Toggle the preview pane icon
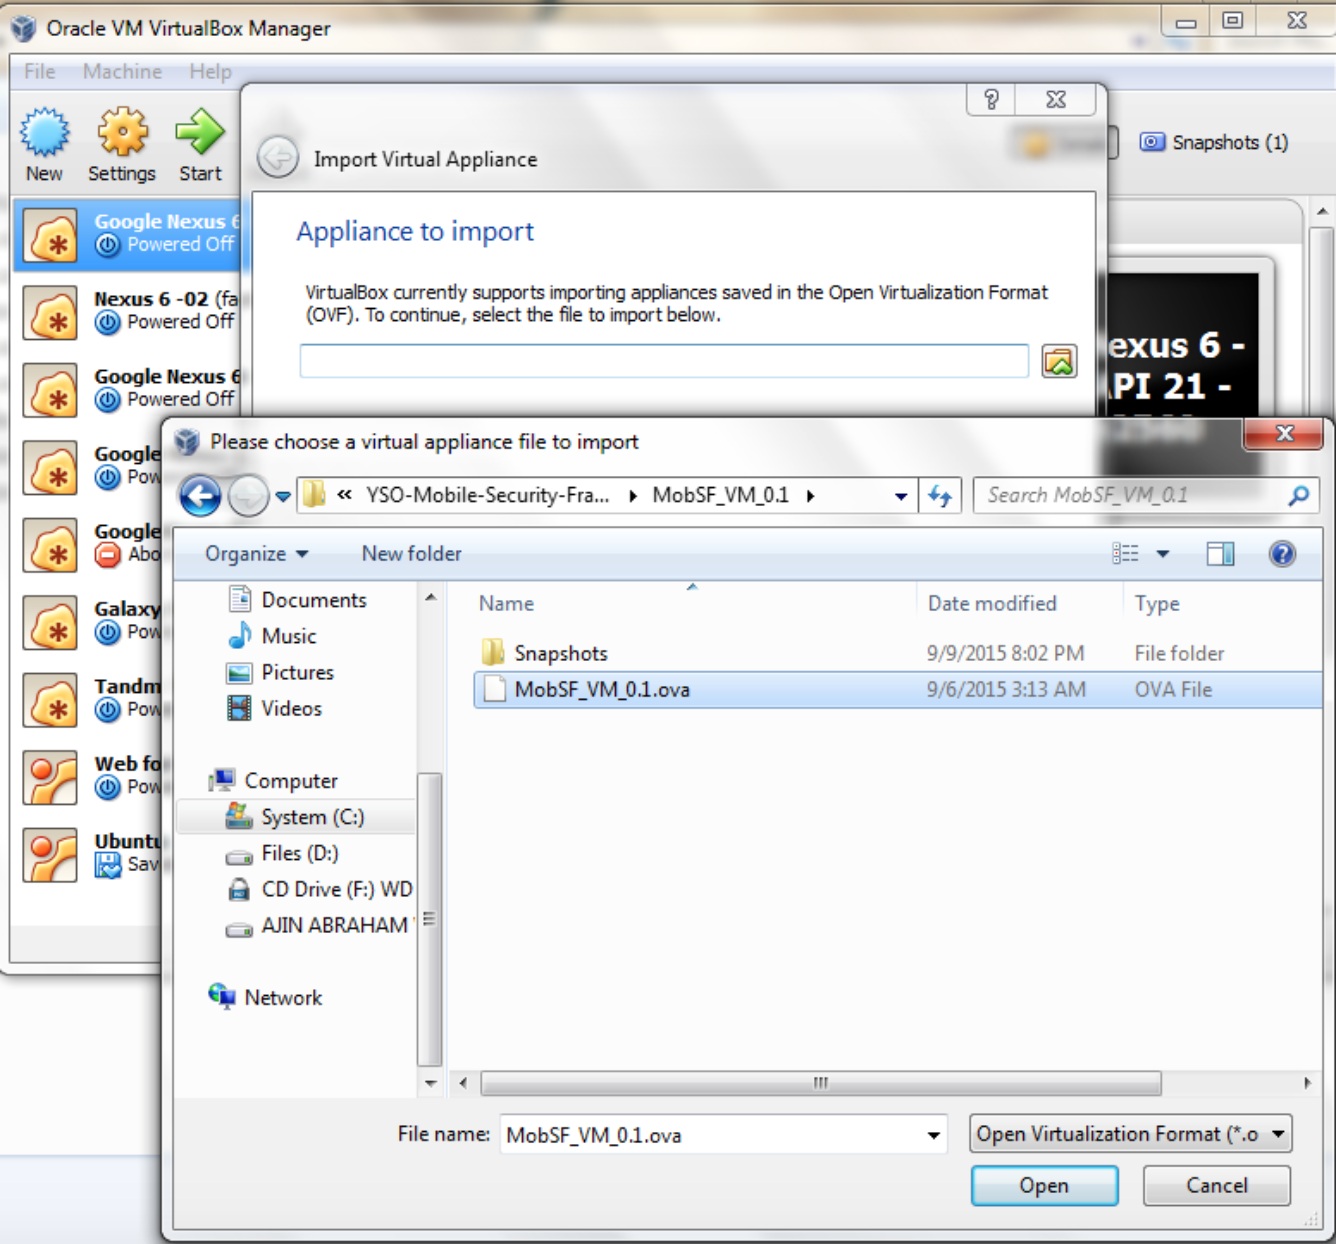 pyautogui.click(x=1220, y=554)
